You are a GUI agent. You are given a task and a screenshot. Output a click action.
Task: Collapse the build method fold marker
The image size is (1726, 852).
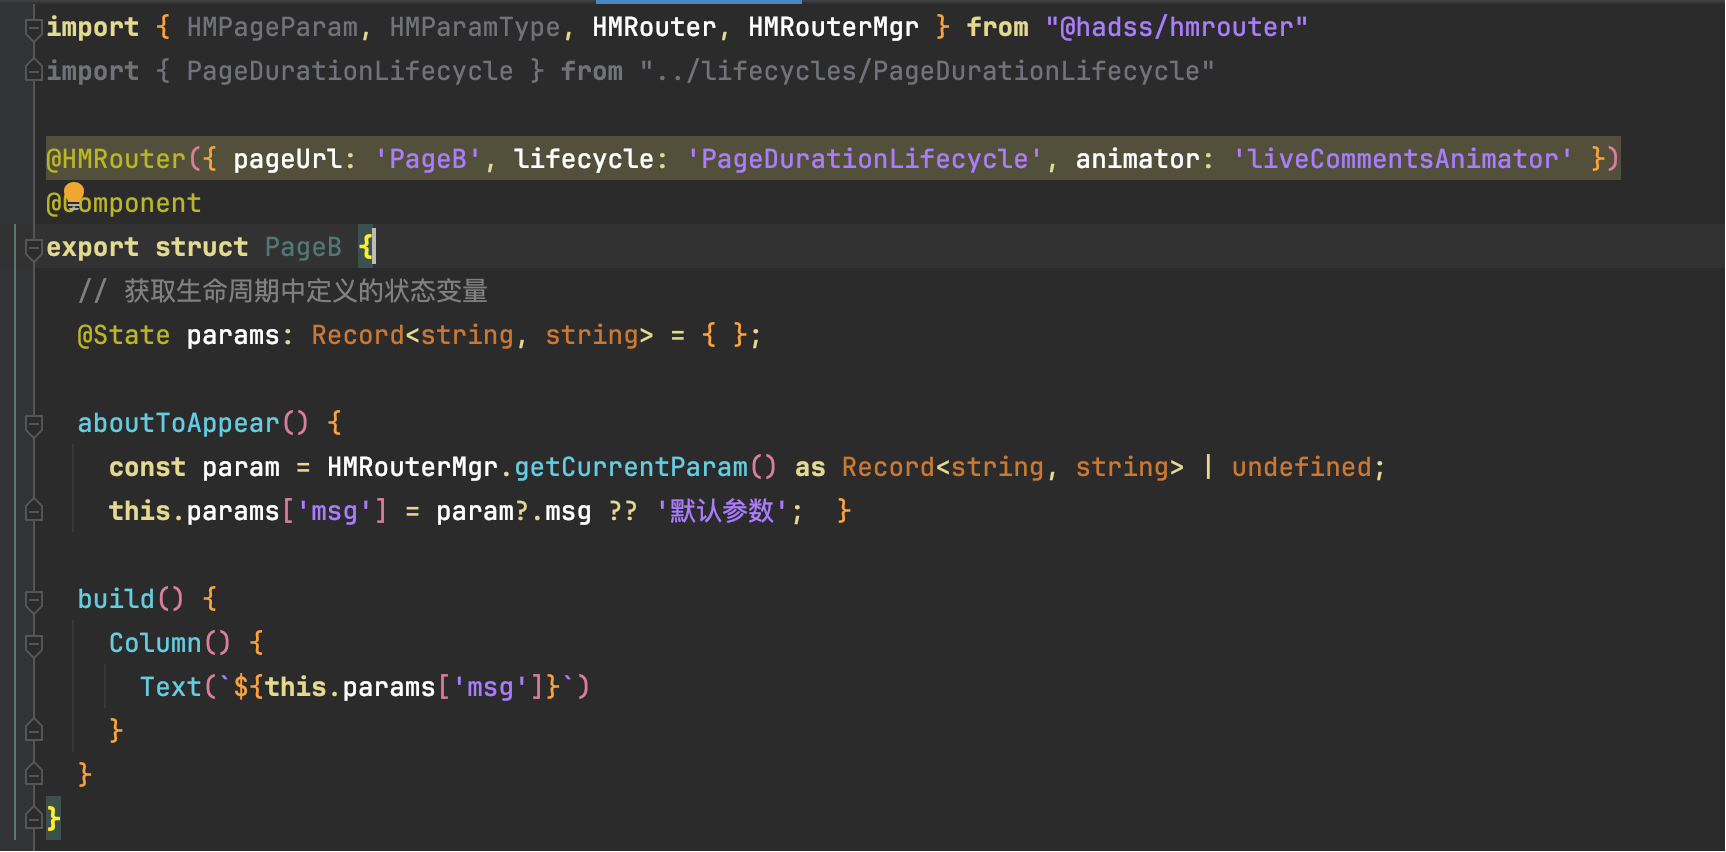(33, 600)
